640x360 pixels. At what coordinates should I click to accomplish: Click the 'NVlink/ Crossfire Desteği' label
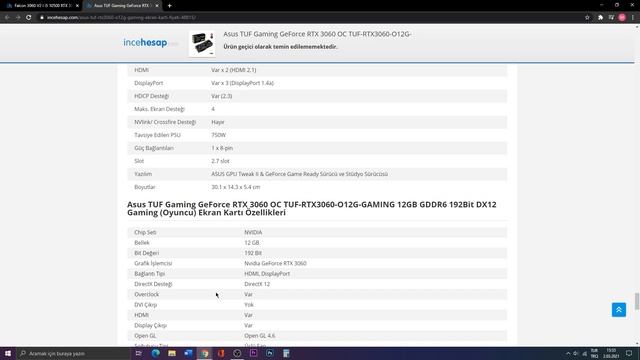pos(165,122)
